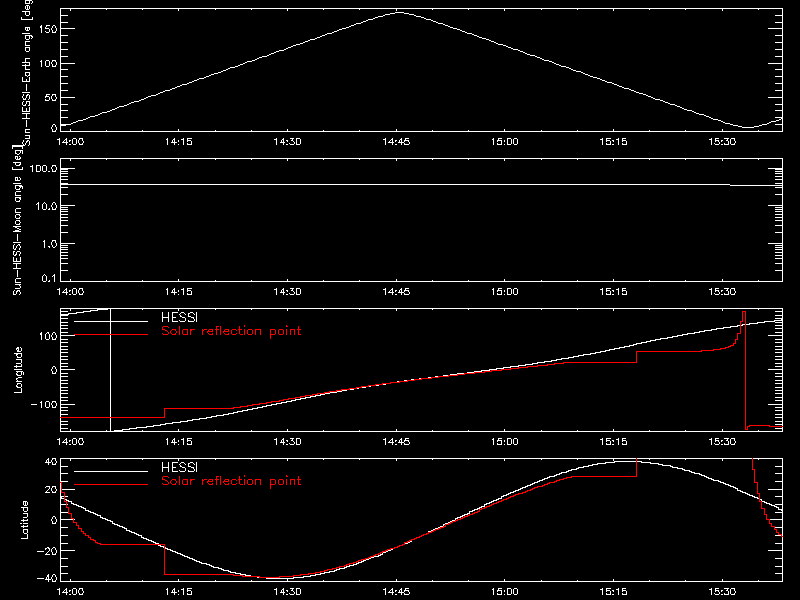Image resolution: width=800 pixels, height=600 pixels.
Task: Click 15:15 time label under Latitude plot
Action: [613, 592]
